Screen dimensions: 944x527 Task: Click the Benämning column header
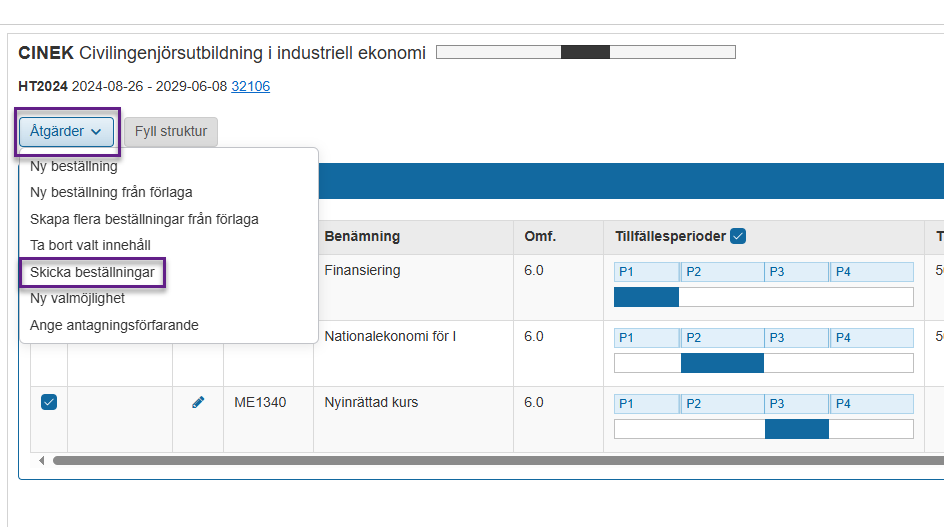click(362, 237)
